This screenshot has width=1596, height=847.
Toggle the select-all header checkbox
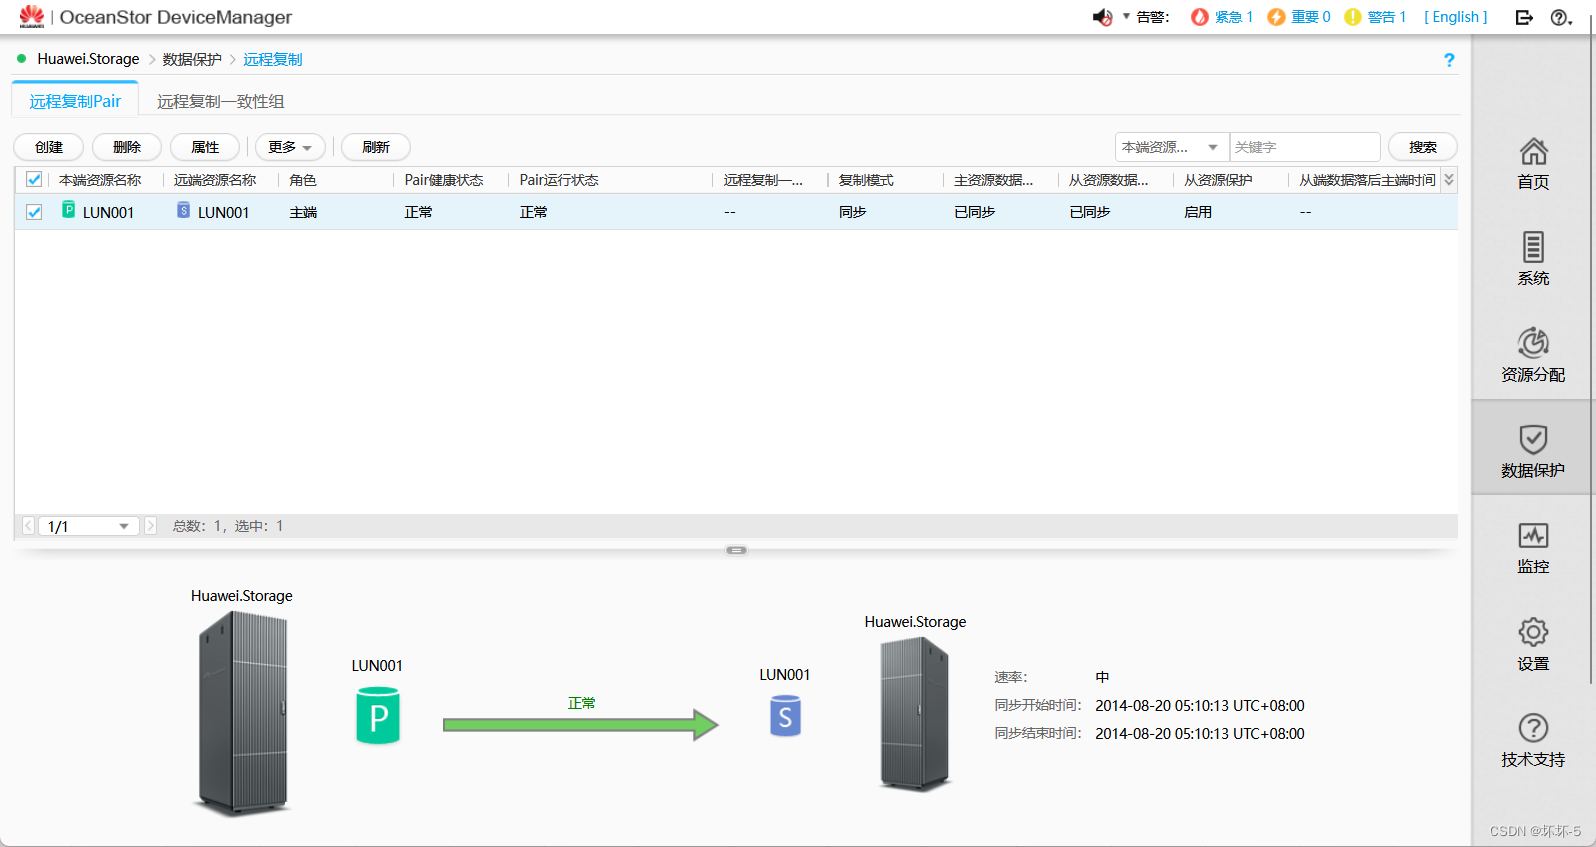(x=34, y=180)
